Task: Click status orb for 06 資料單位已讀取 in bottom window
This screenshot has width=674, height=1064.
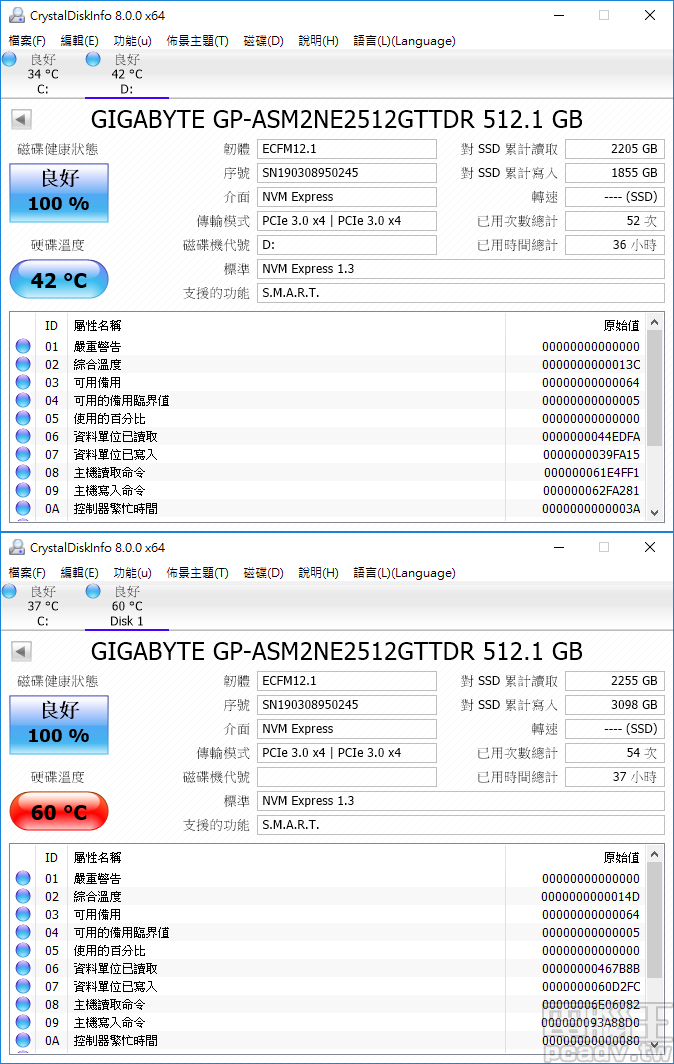Action: pyautogui.click(x=23, y=968)
